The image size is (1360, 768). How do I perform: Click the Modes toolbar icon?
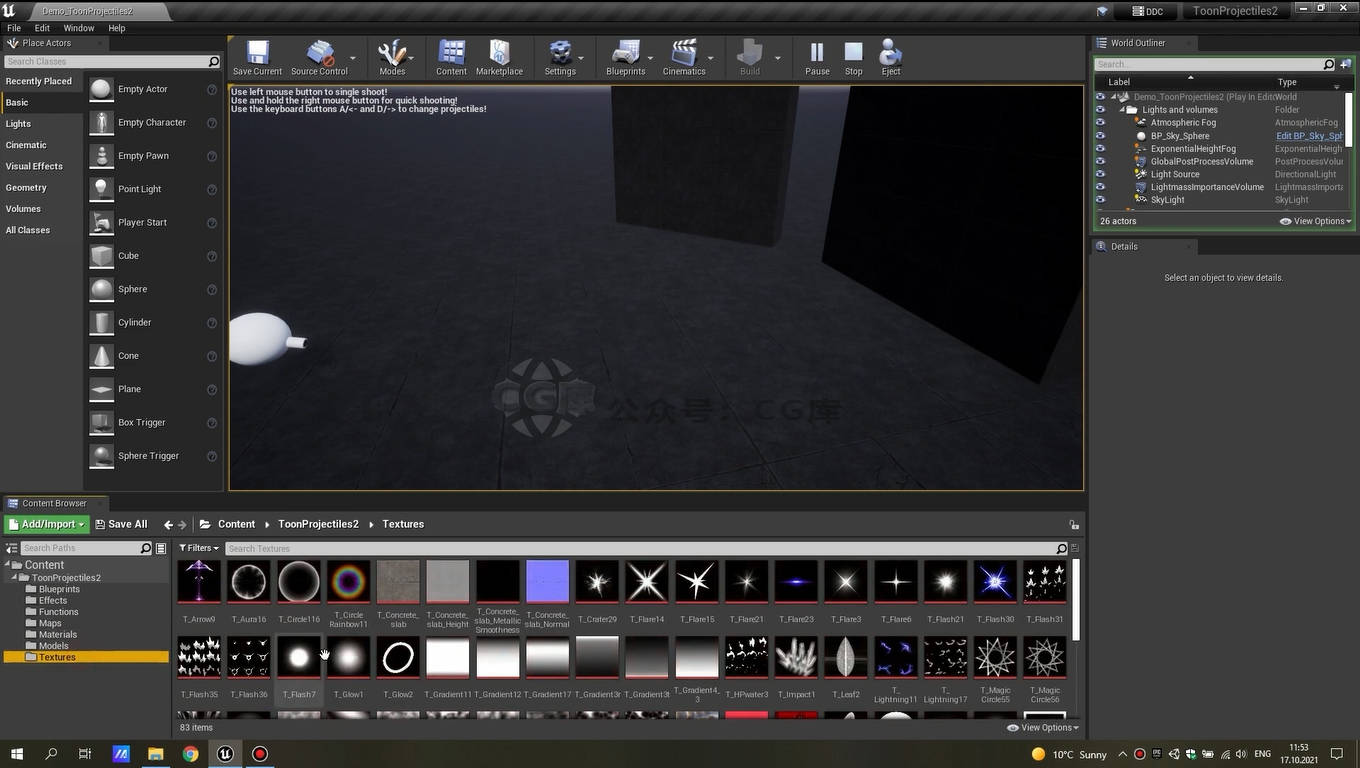pos(391,57)
